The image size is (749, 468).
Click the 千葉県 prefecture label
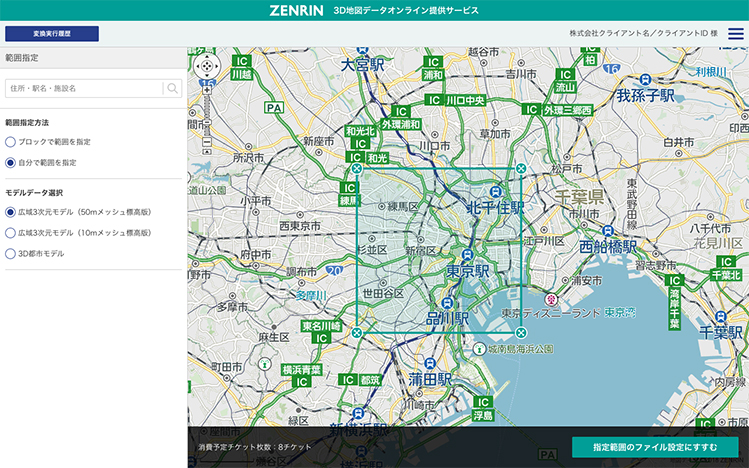(x=579, y=197)
